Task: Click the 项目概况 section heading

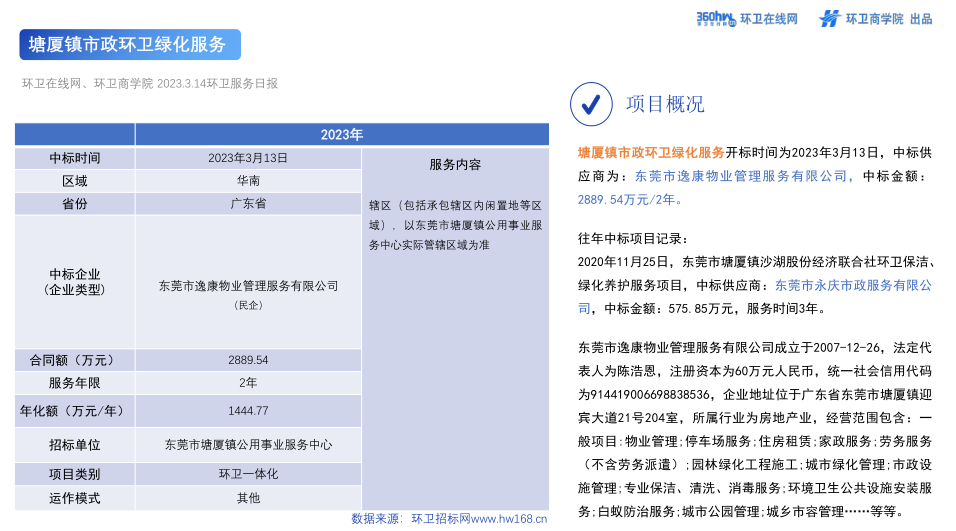Action: tap(665, 104)
